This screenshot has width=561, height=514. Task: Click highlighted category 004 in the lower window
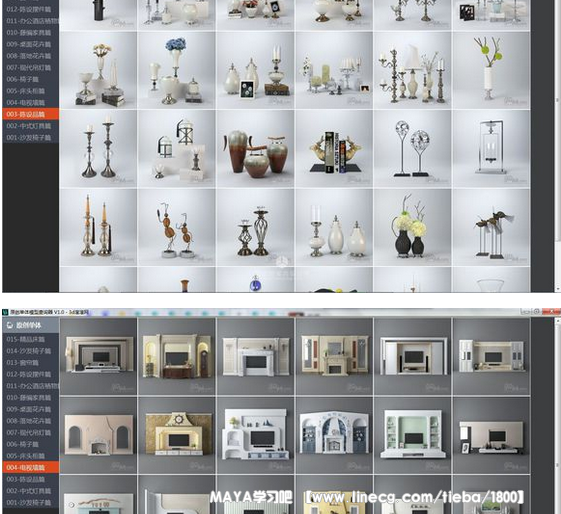pos(31,468)
